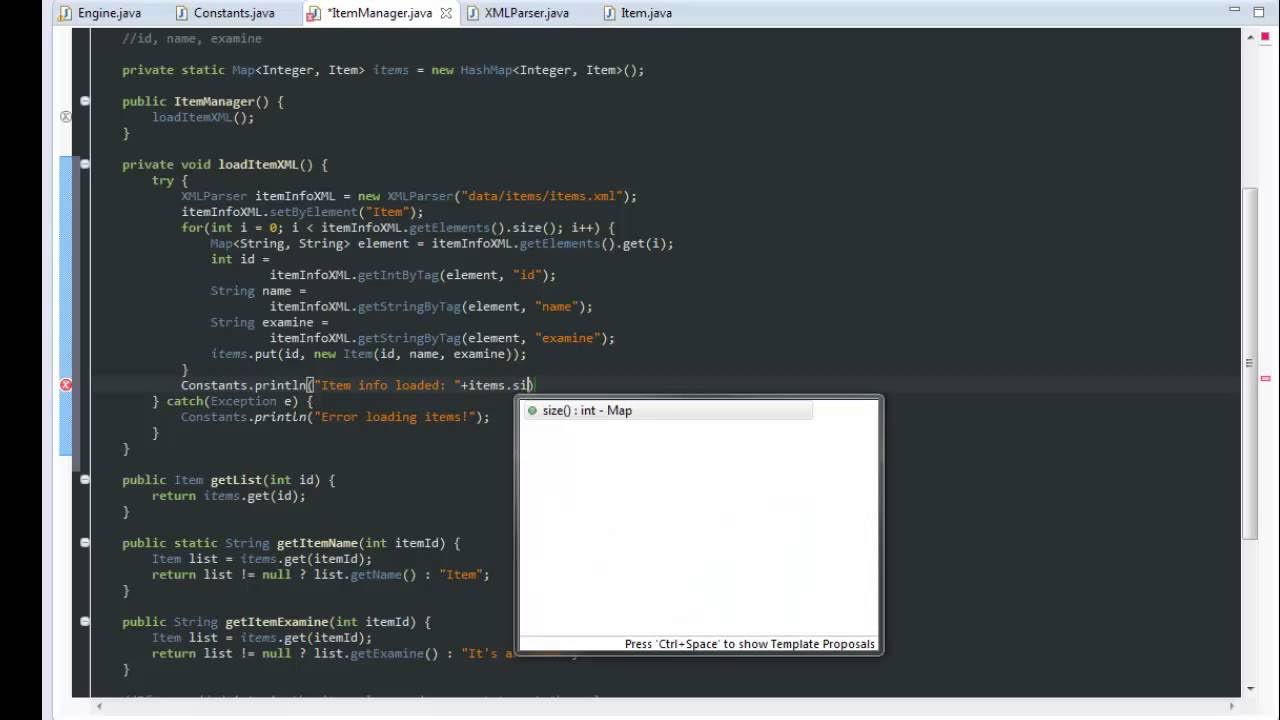Collapse the getItemExamine method fold
This screenshot has height=720, width=1280.
click(x=85, y=622)
